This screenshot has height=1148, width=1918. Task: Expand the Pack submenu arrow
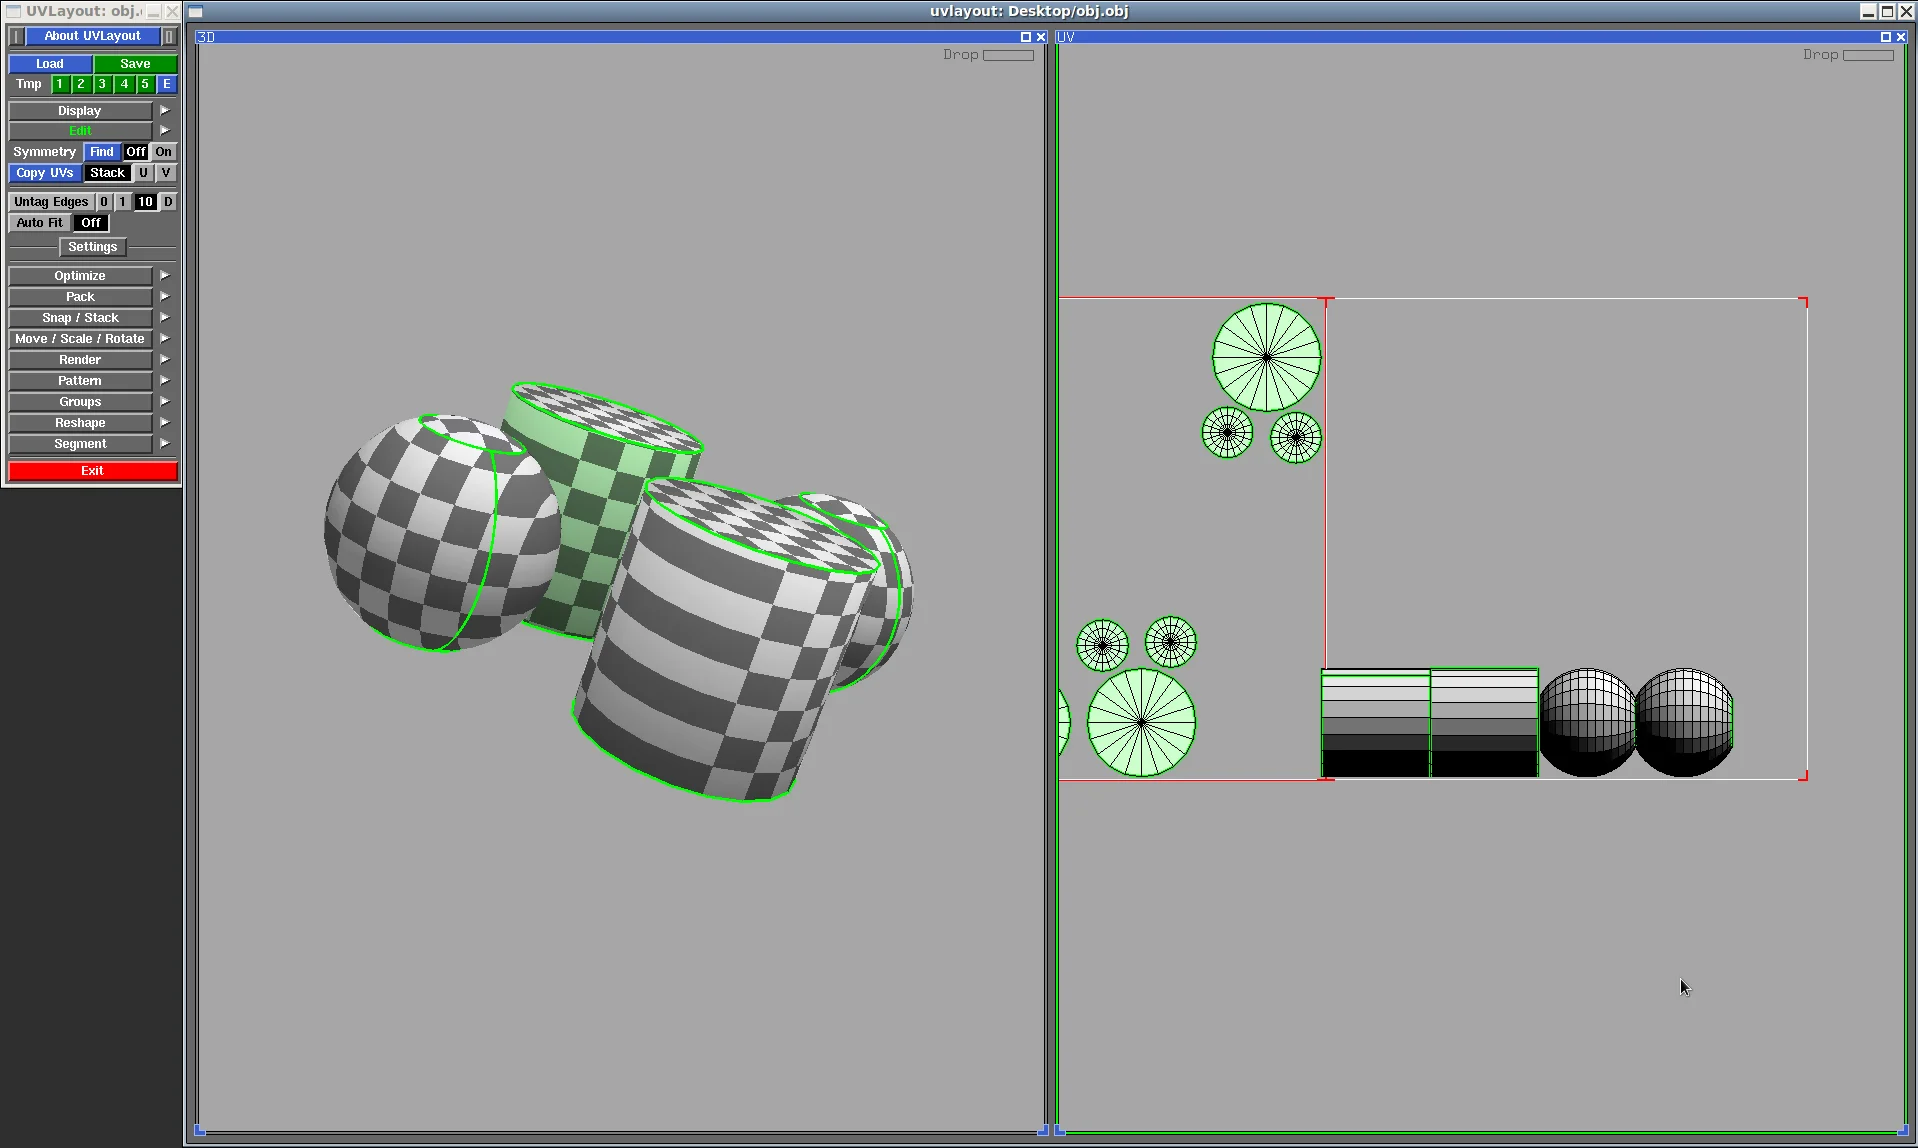[164, 296]
